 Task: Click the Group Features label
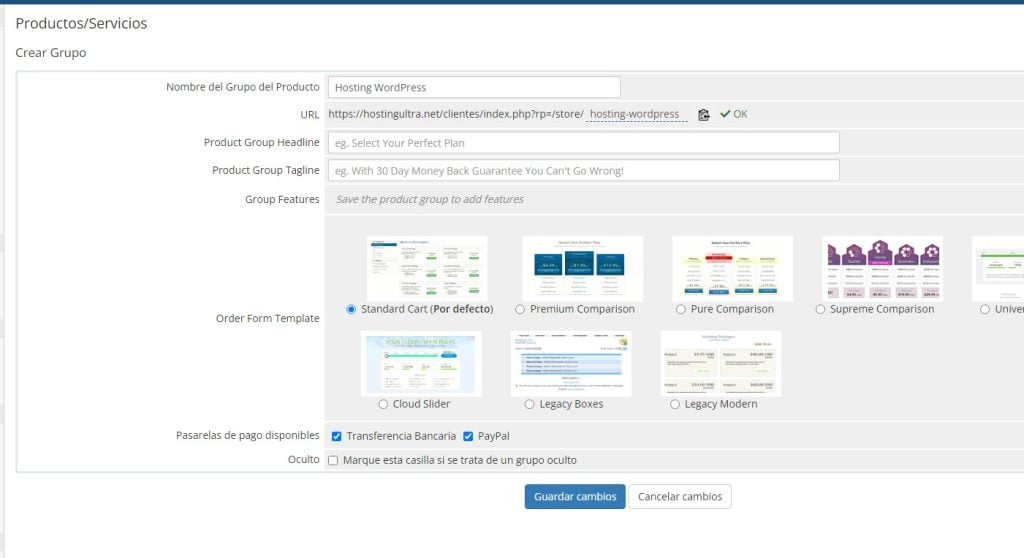pos(282,199)
